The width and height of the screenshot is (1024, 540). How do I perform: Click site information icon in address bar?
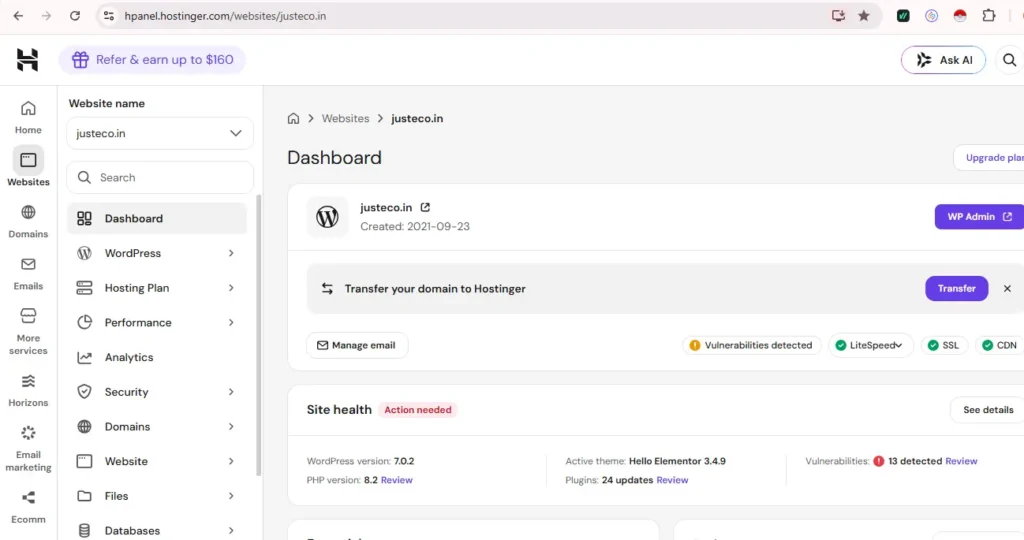click(x=109, y=16)
